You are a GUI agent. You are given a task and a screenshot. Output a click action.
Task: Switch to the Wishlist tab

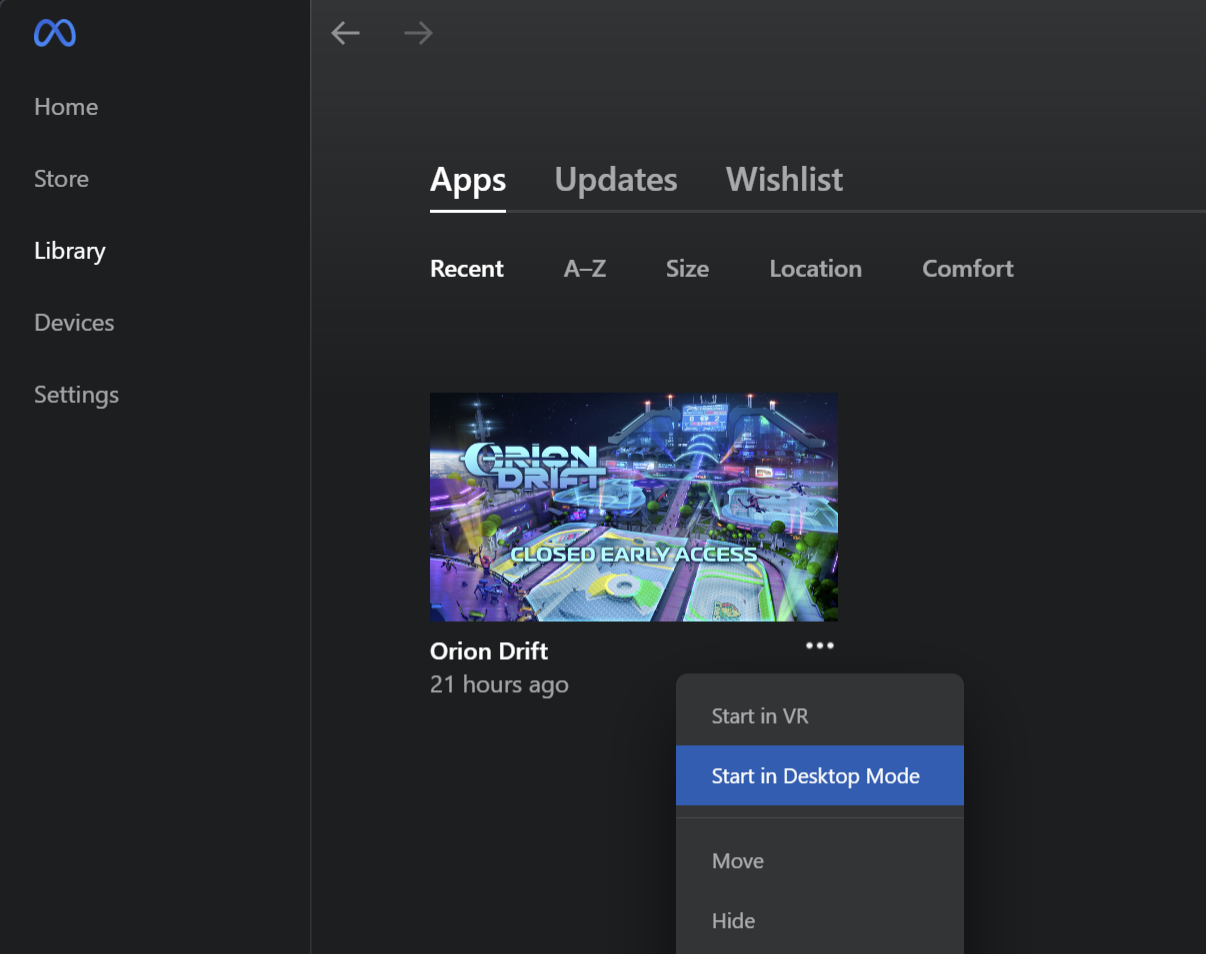pos(784,180)
